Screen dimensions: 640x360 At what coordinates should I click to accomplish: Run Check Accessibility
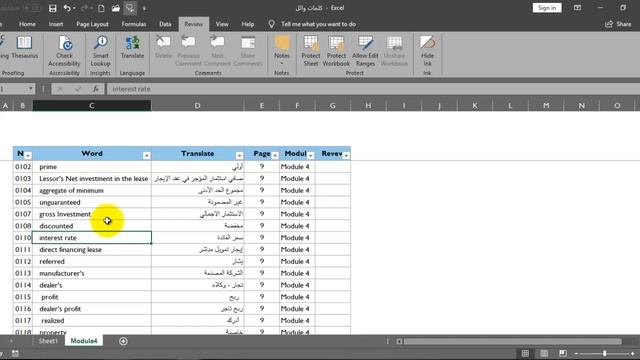64,51
